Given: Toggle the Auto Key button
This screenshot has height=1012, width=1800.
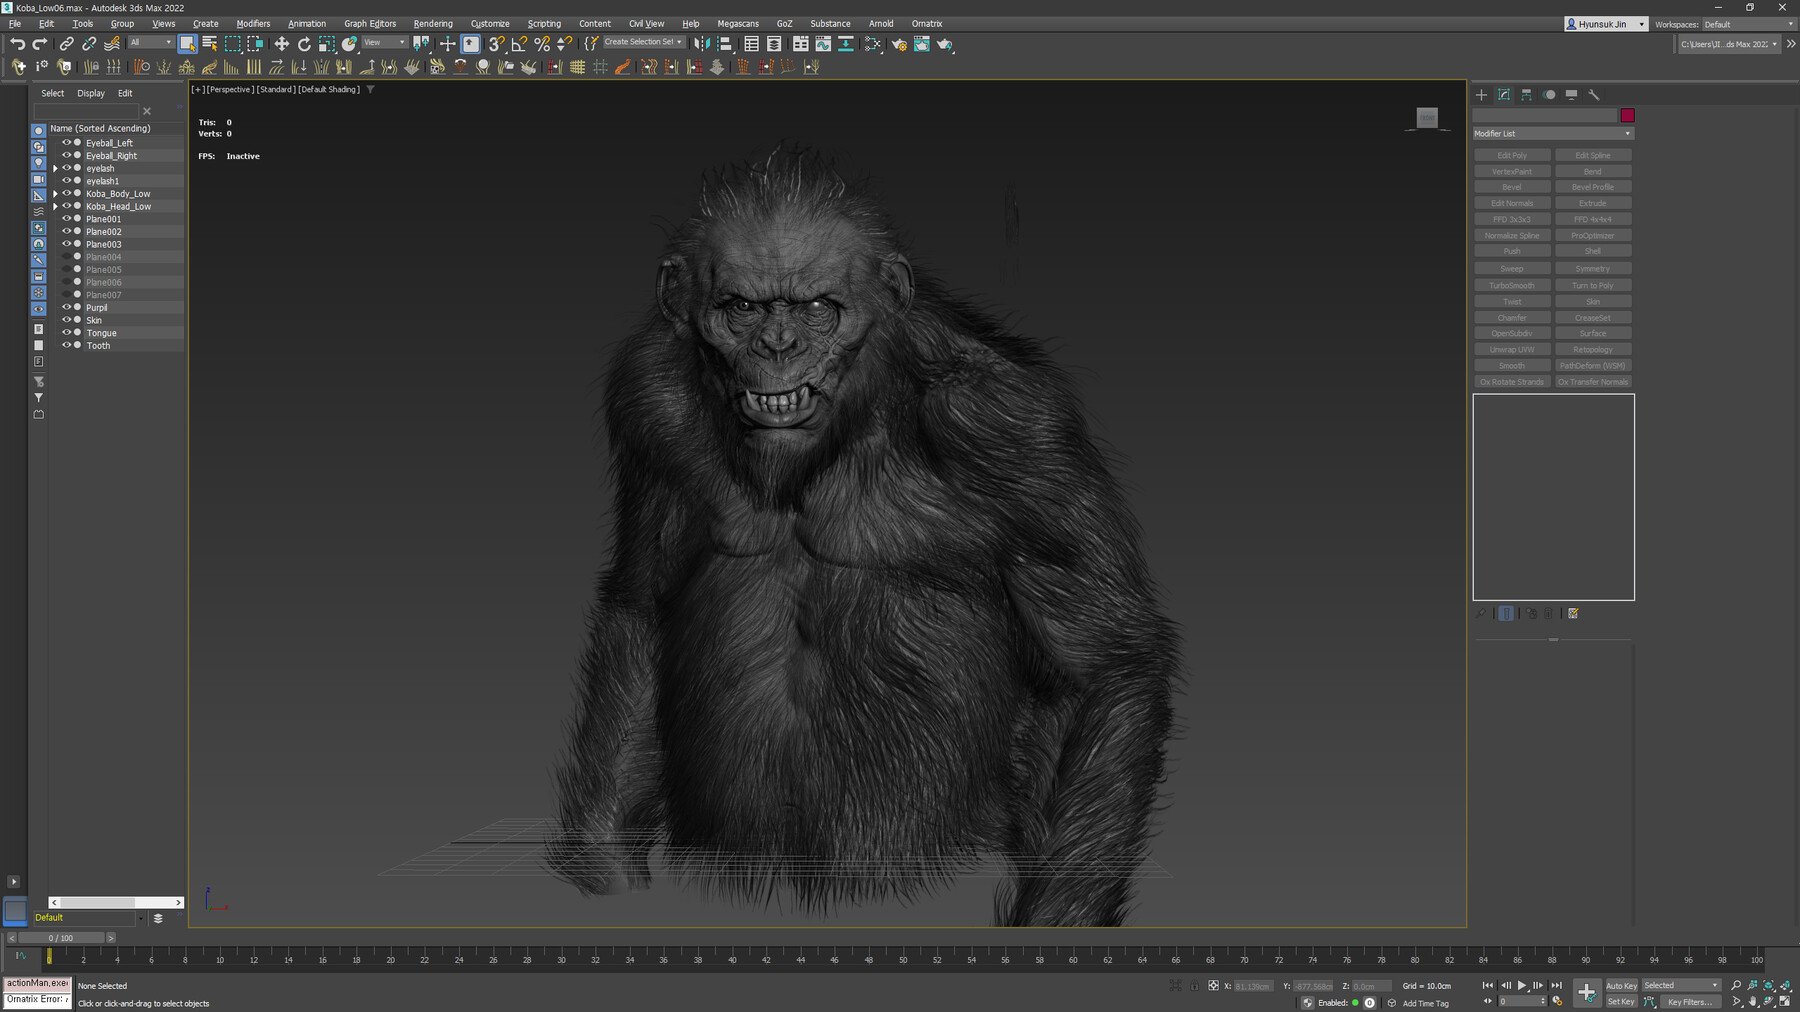Looking at the screenshot, I should [1621, 986].
